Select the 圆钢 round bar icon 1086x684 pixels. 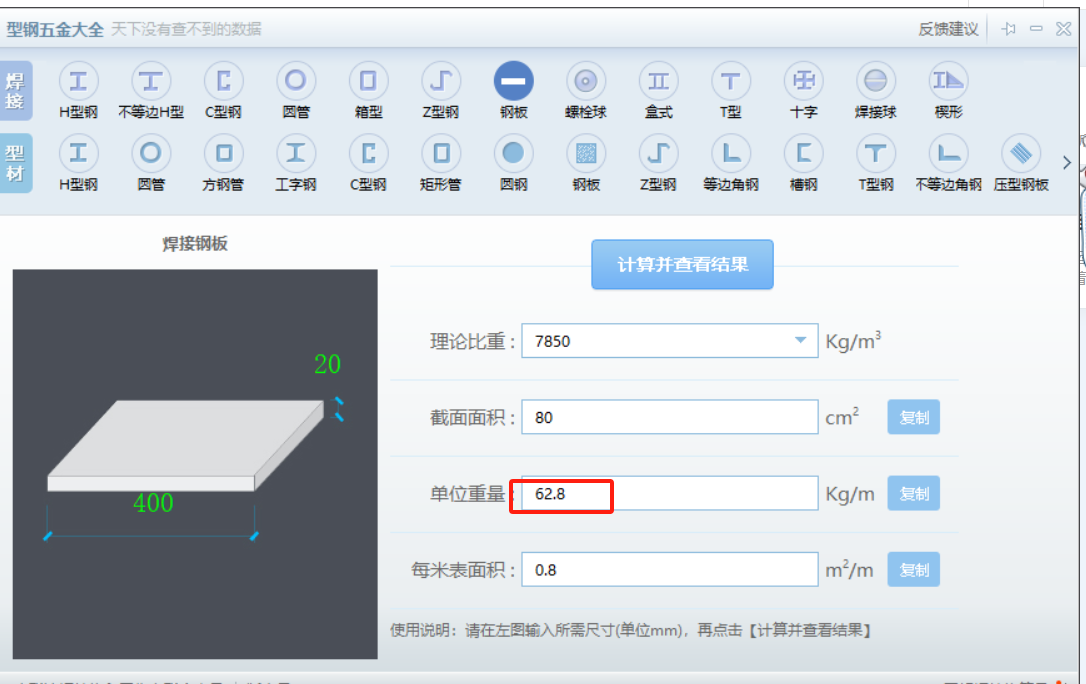click(x=513, y=154)
